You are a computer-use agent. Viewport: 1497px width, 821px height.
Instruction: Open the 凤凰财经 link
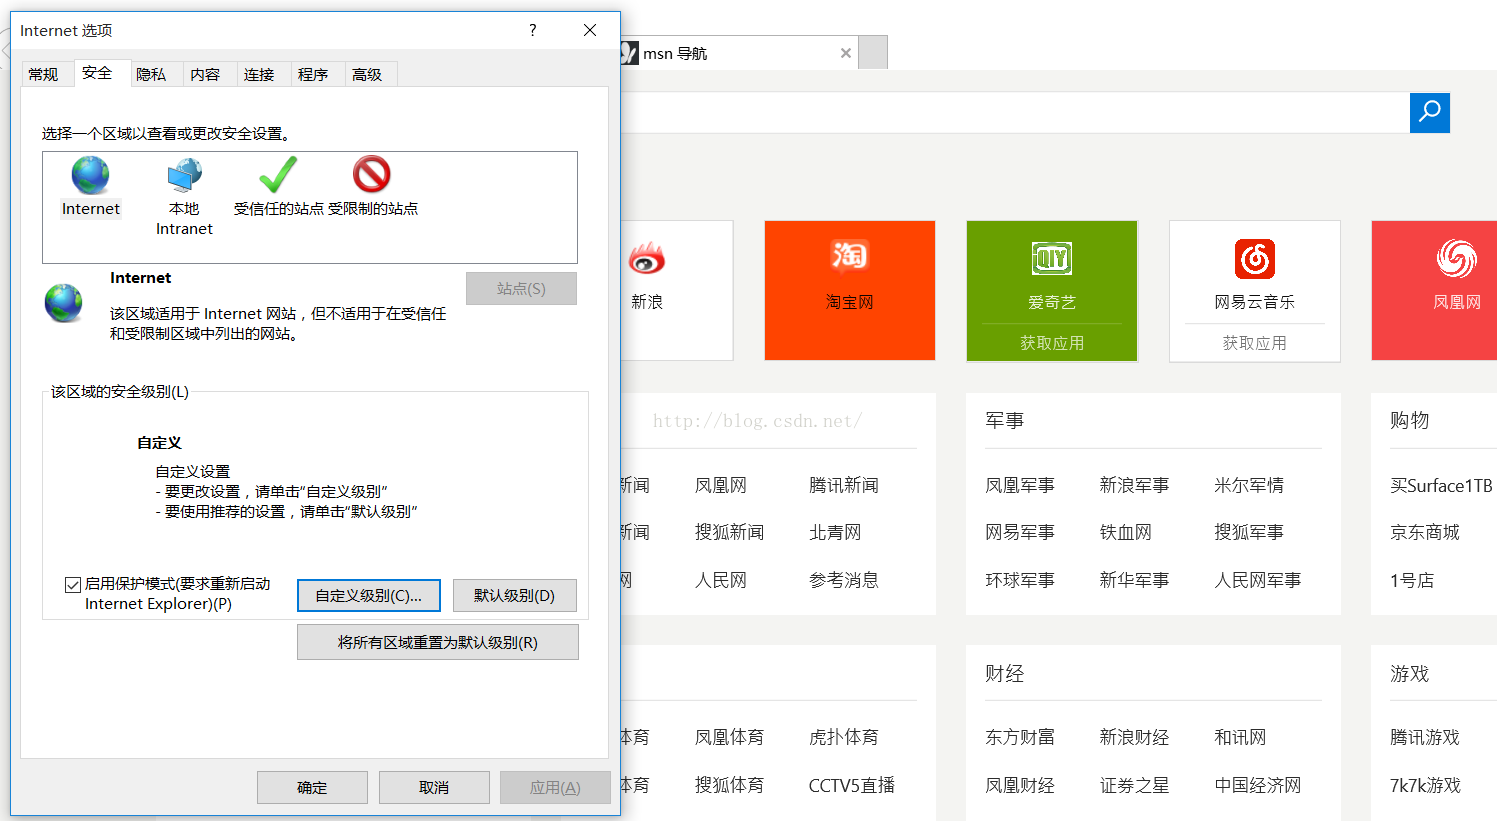[1020, 785]
